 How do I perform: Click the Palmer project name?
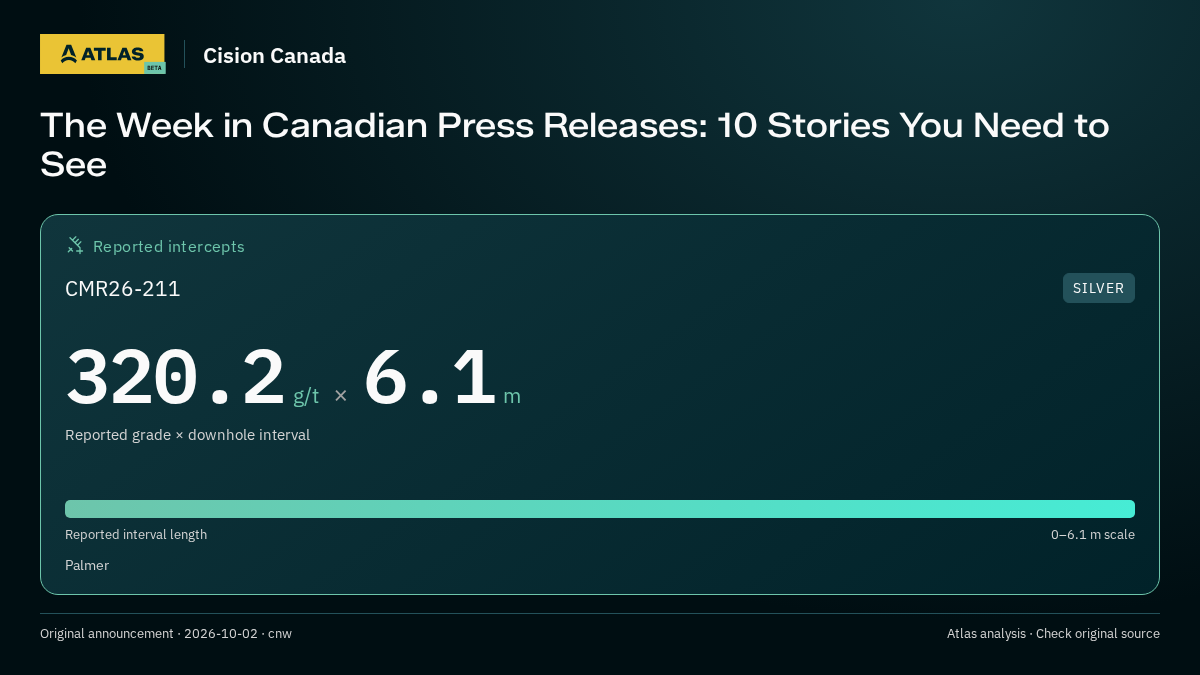(87, 566)
